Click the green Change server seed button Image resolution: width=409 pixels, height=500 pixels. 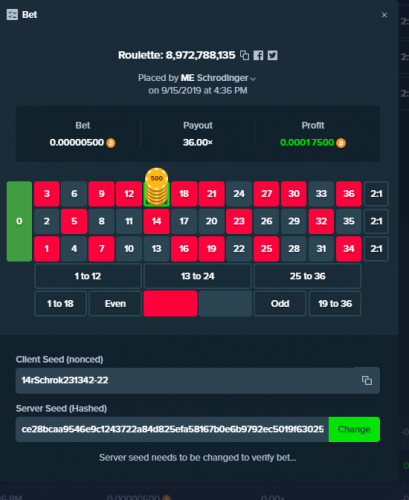click(354, 429)
